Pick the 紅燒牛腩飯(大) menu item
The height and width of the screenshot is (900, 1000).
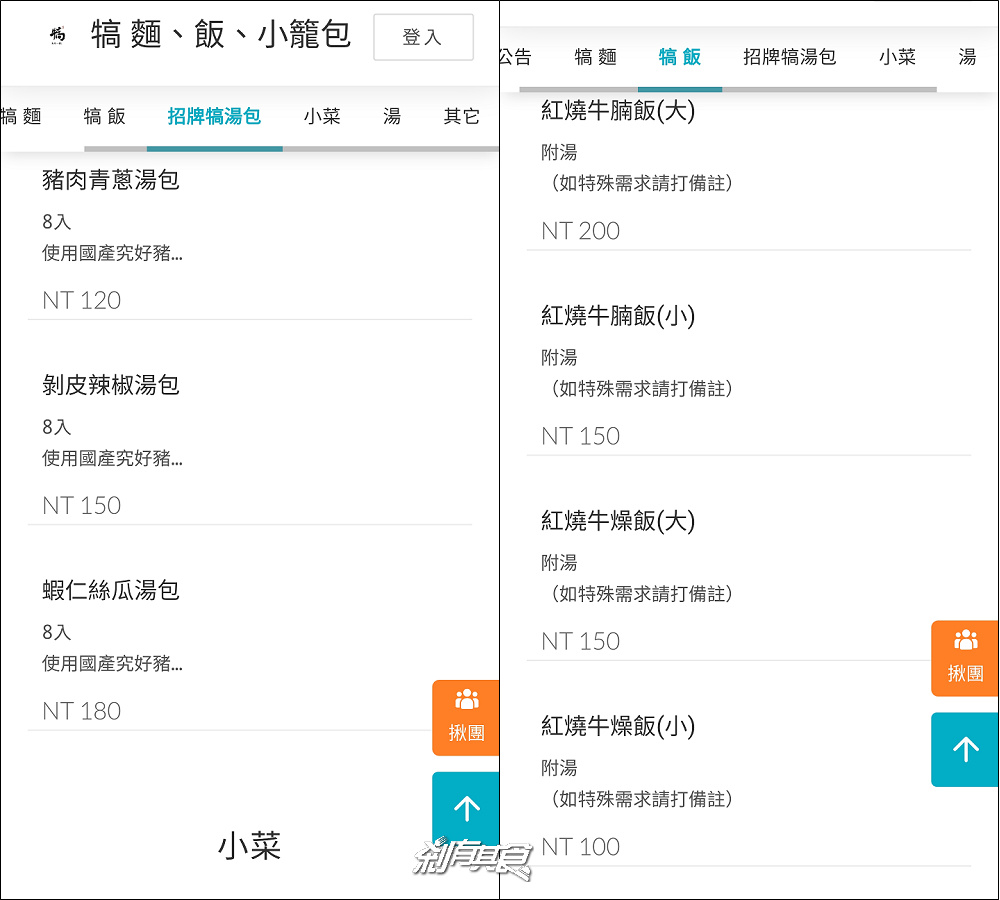point(618,111)
